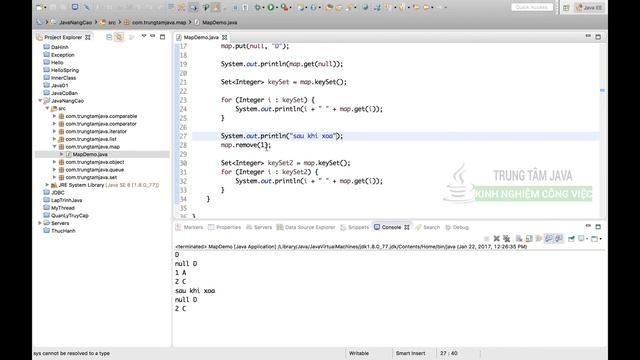Viewport: 640px width, 360px height.
Task: Click the Servers folder icon in Project Explorer
Action: [x=47, y=223]
